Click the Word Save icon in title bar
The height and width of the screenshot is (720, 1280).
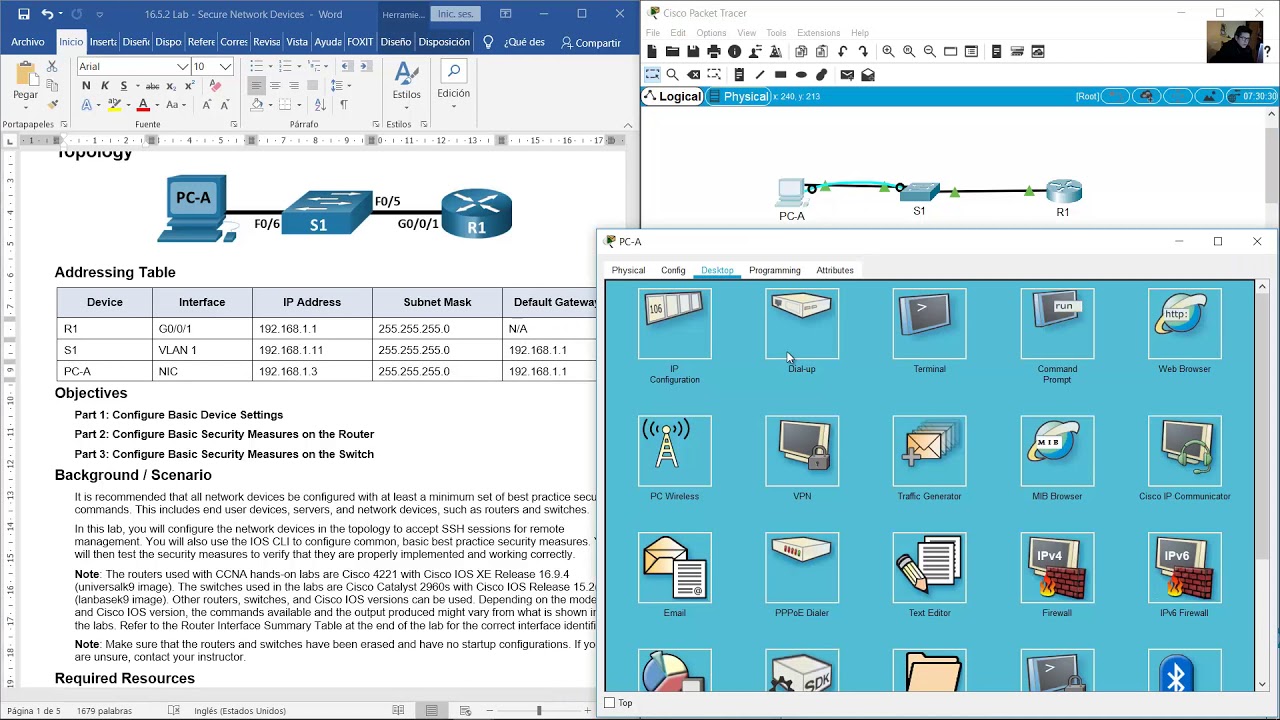23,14
